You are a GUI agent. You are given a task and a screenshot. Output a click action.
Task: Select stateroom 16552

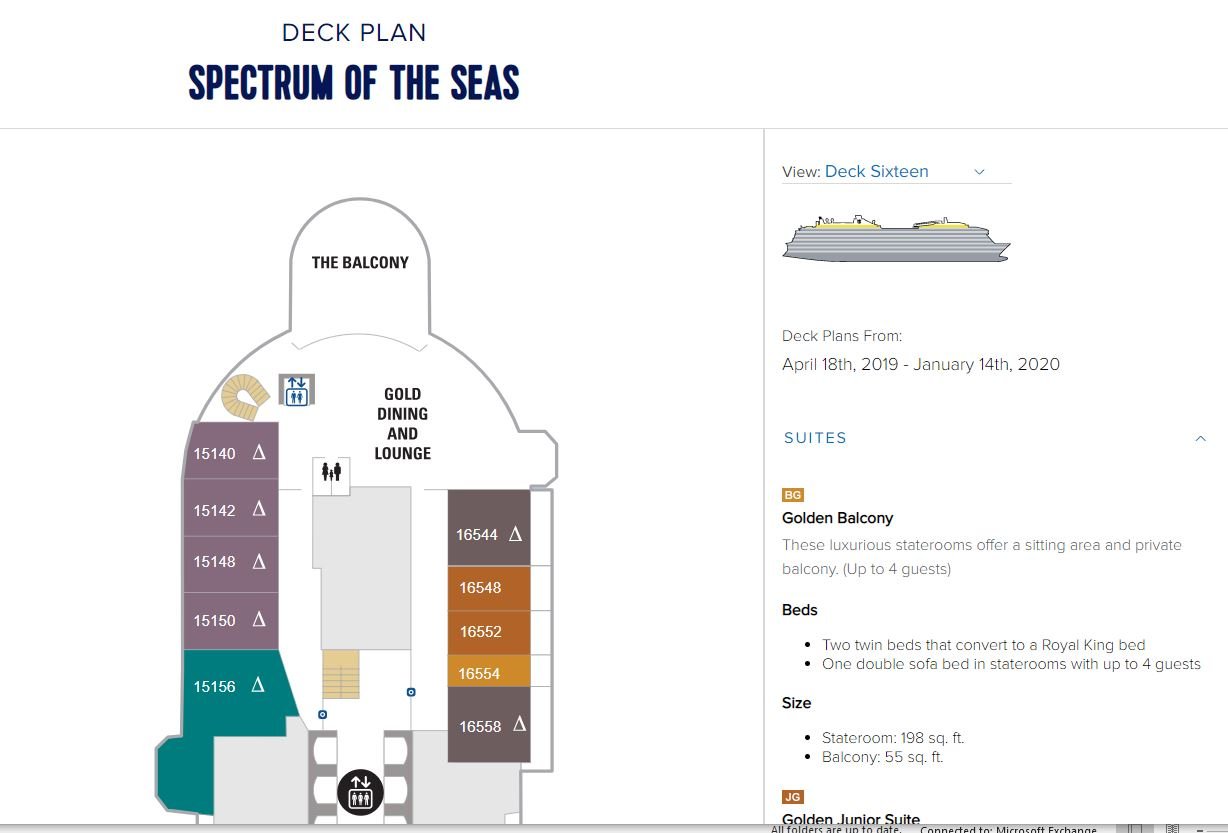coord(488,632)
